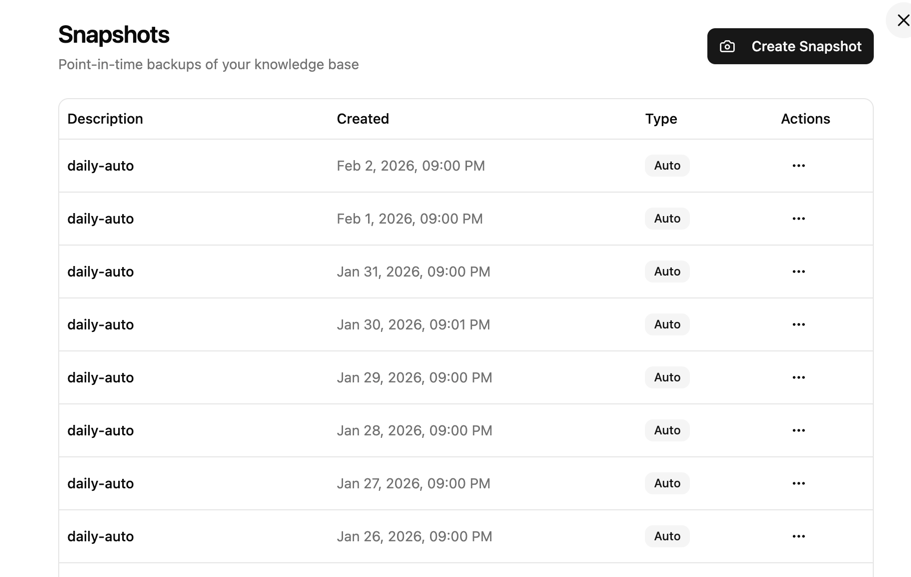Select the Feb 1, 2026 timestamp text
The image size is (911, 577).
coord(409,218)
